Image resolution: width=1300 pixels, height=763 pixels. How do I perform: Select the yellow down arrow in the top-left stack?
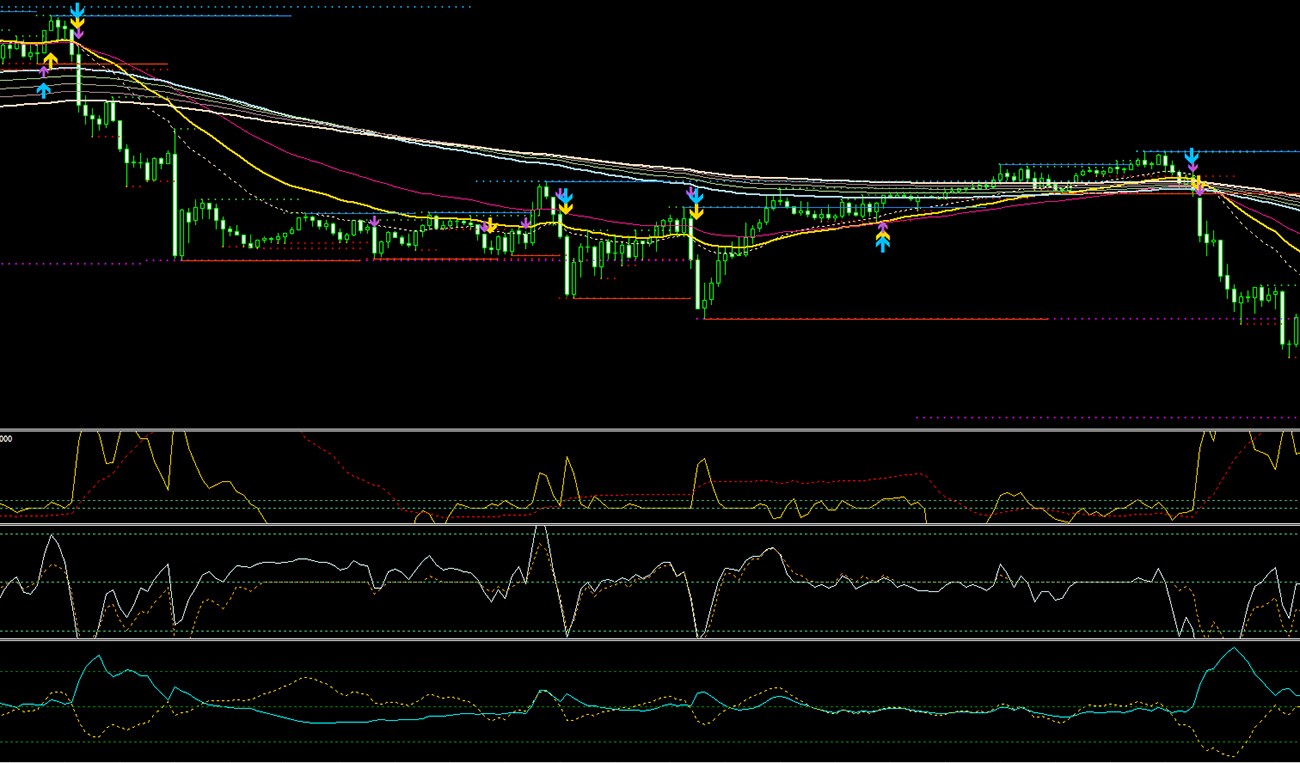coord(77,22)
